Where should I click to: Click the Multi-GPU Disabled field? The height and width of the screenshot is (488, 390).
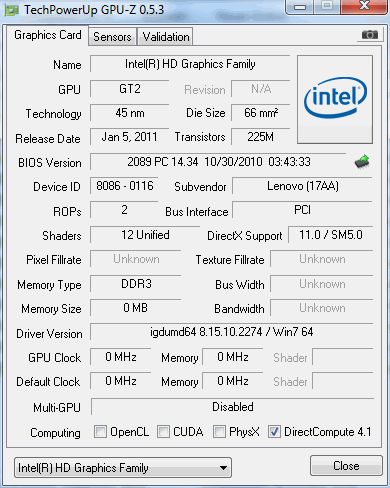pos(232,407)
